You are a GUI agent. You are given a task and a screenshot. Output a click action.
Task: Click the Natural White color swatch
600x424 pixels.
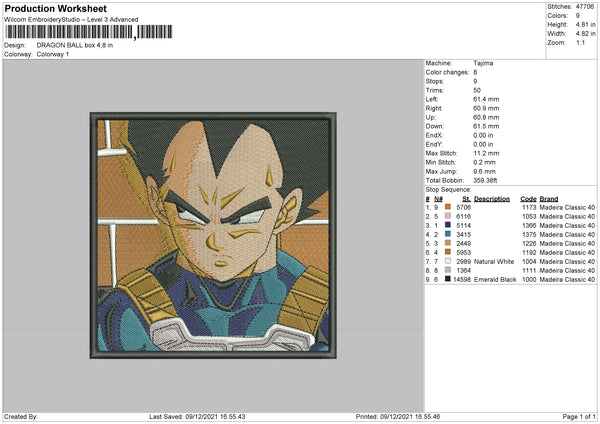point(448,261)
